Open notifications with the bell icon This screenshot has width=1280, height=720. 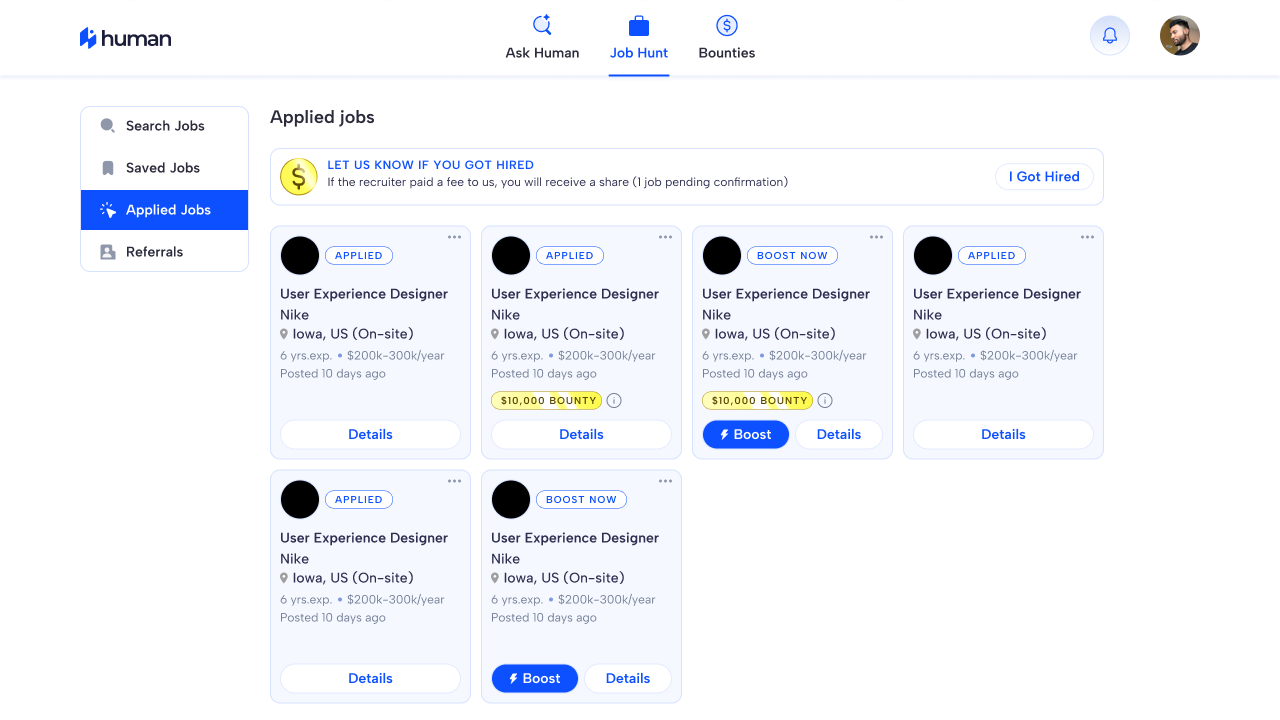(1110, 36)
